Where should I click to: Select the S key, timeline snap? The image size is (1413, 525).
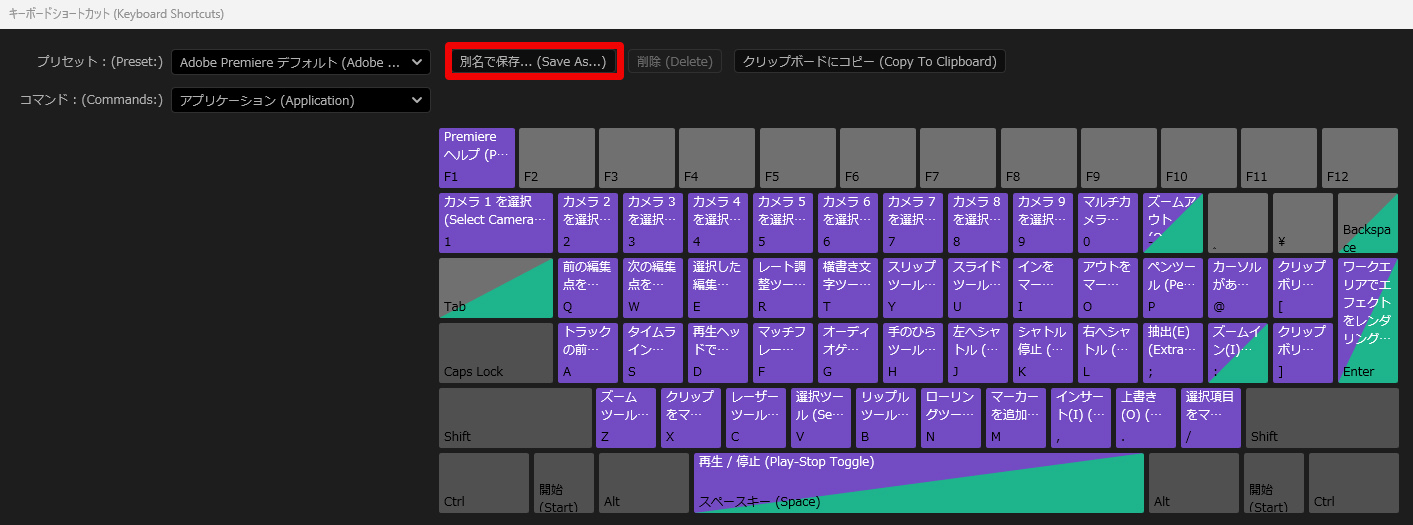pos(653,353)
